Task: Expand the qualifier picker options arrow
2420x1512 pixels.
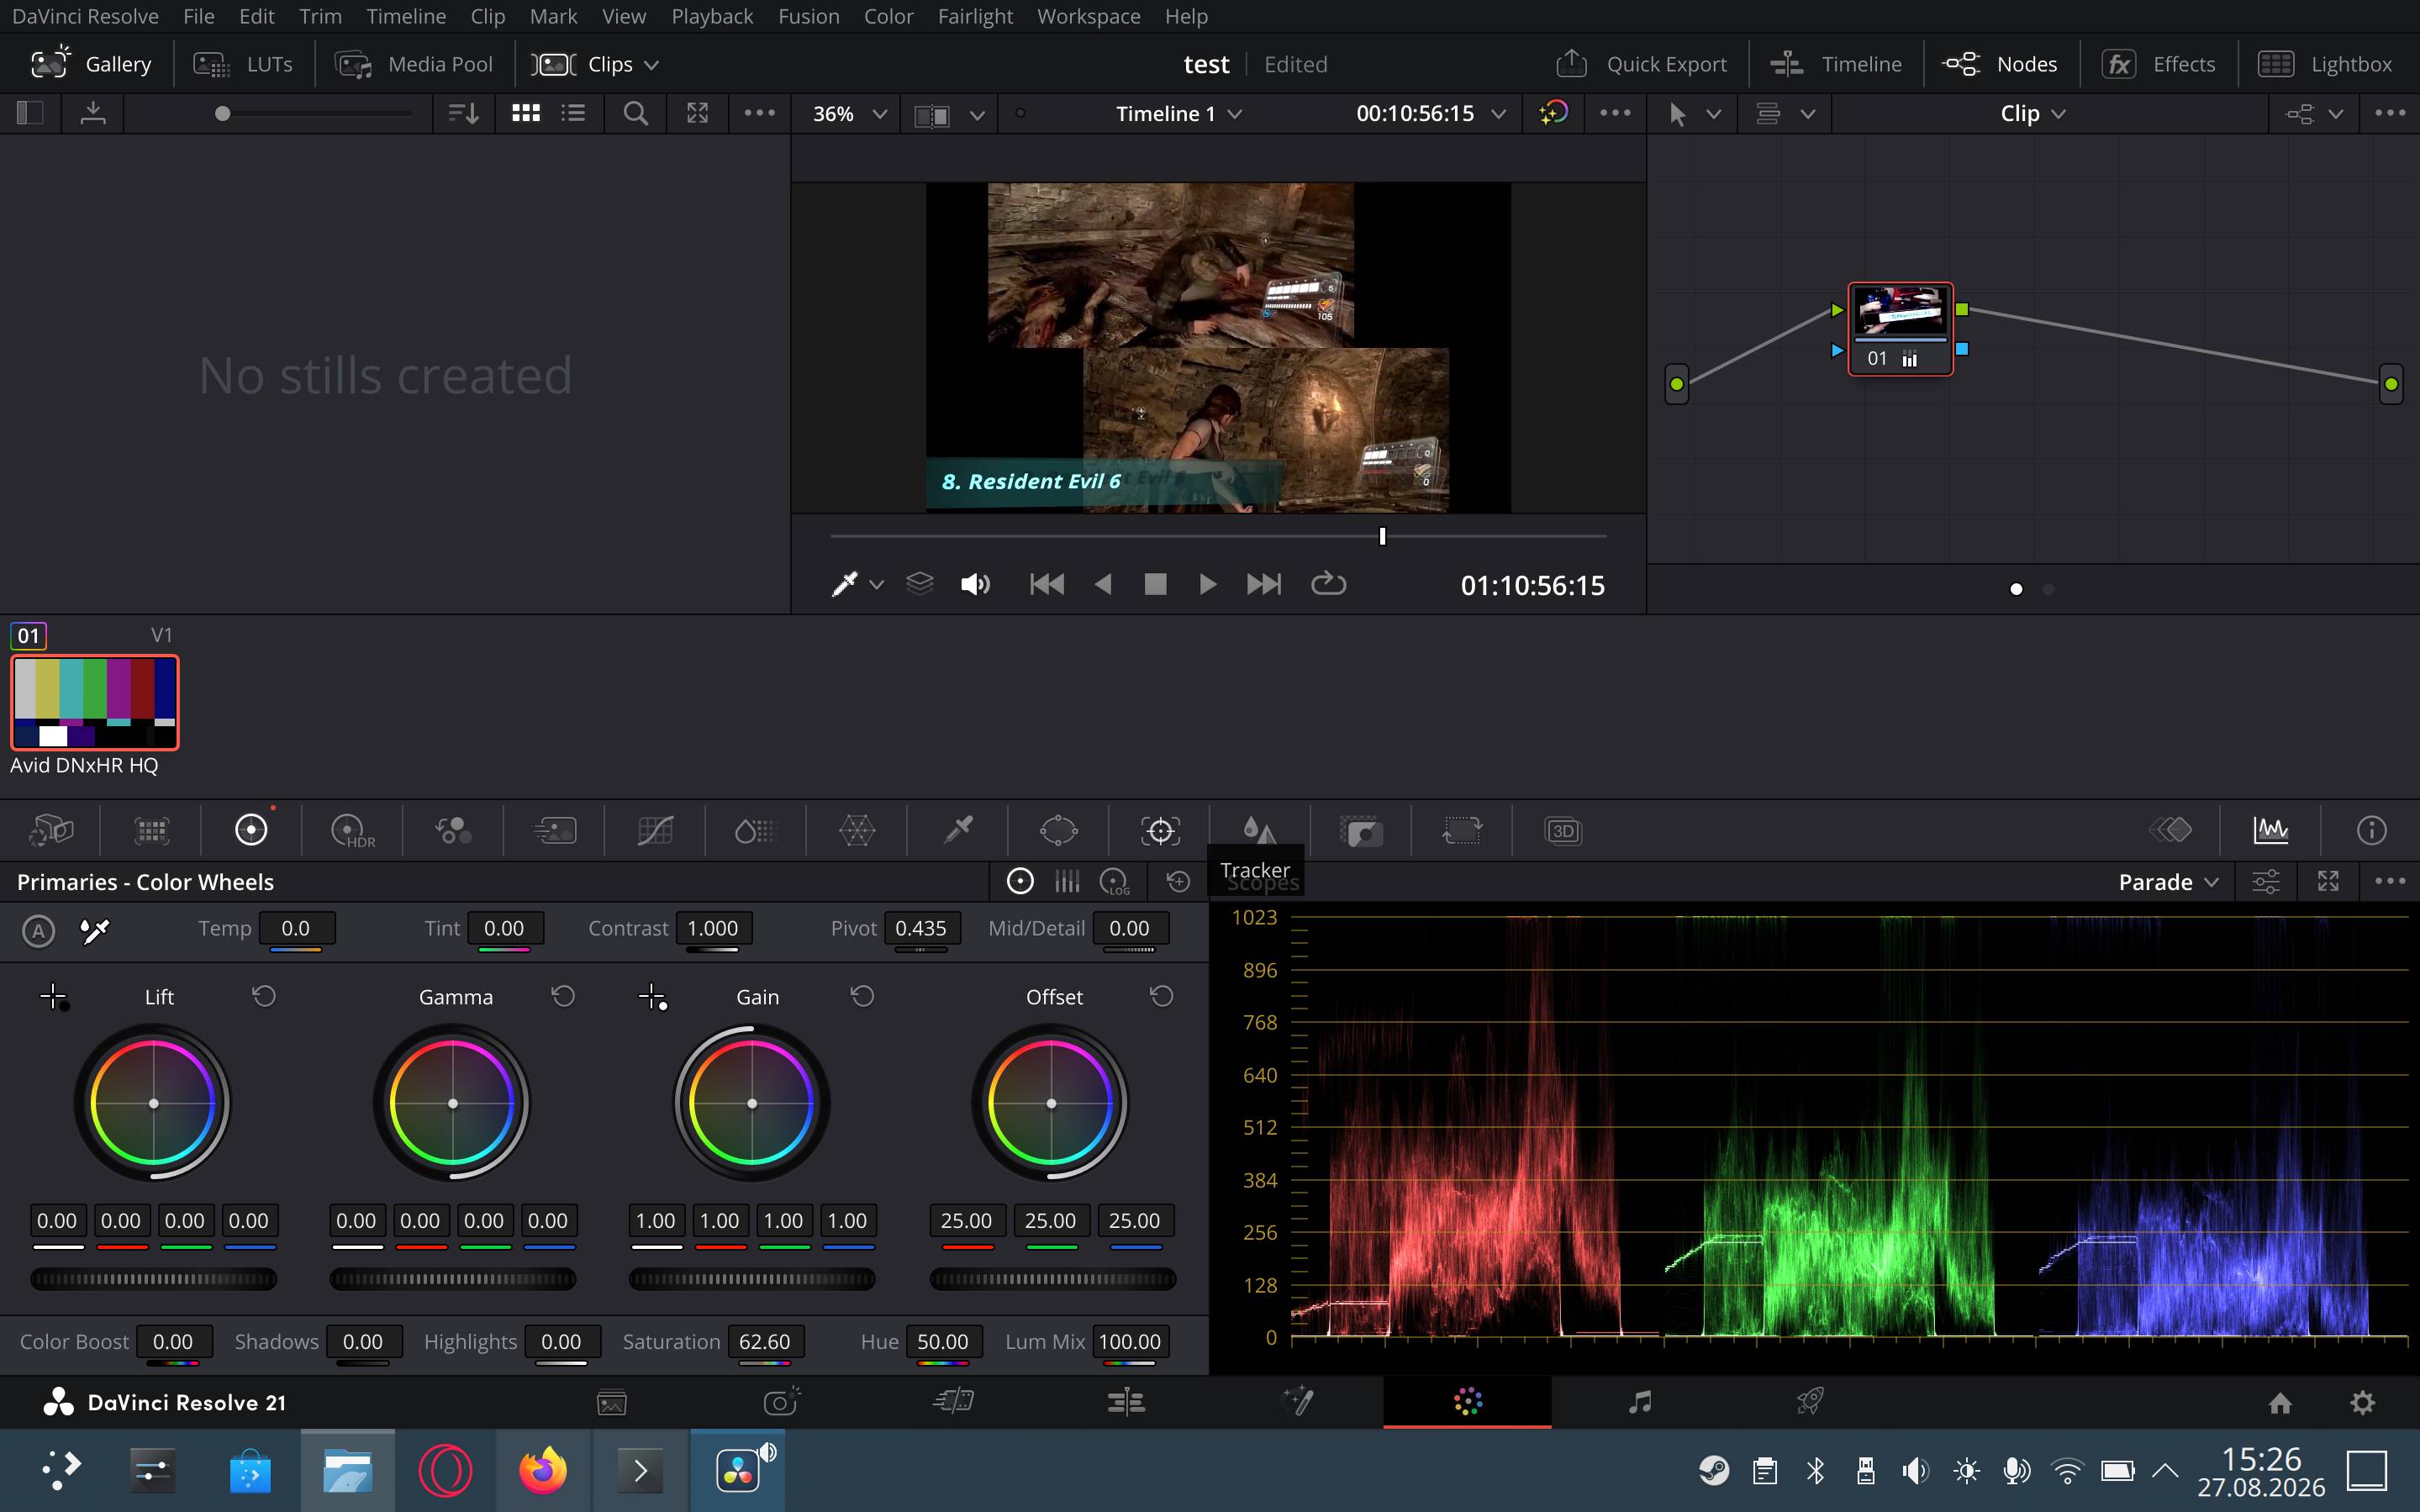Action: tap(876, 585)
